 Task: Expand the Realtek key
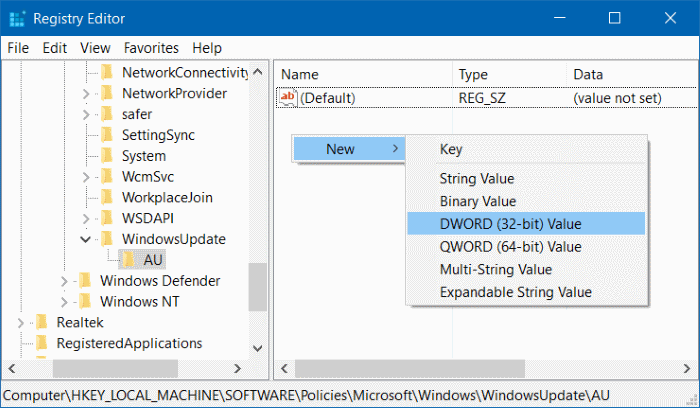(20, 323)
